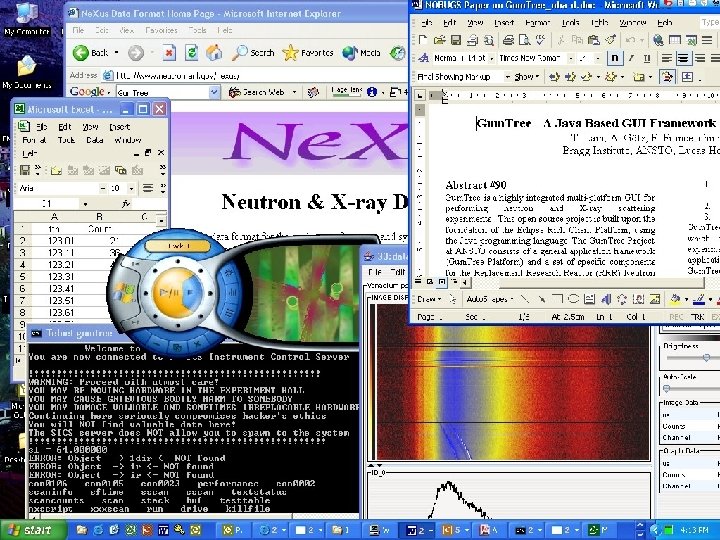Click the Refresh icon in Internet Explorer
720x540 pixels.
coord(191,53)
